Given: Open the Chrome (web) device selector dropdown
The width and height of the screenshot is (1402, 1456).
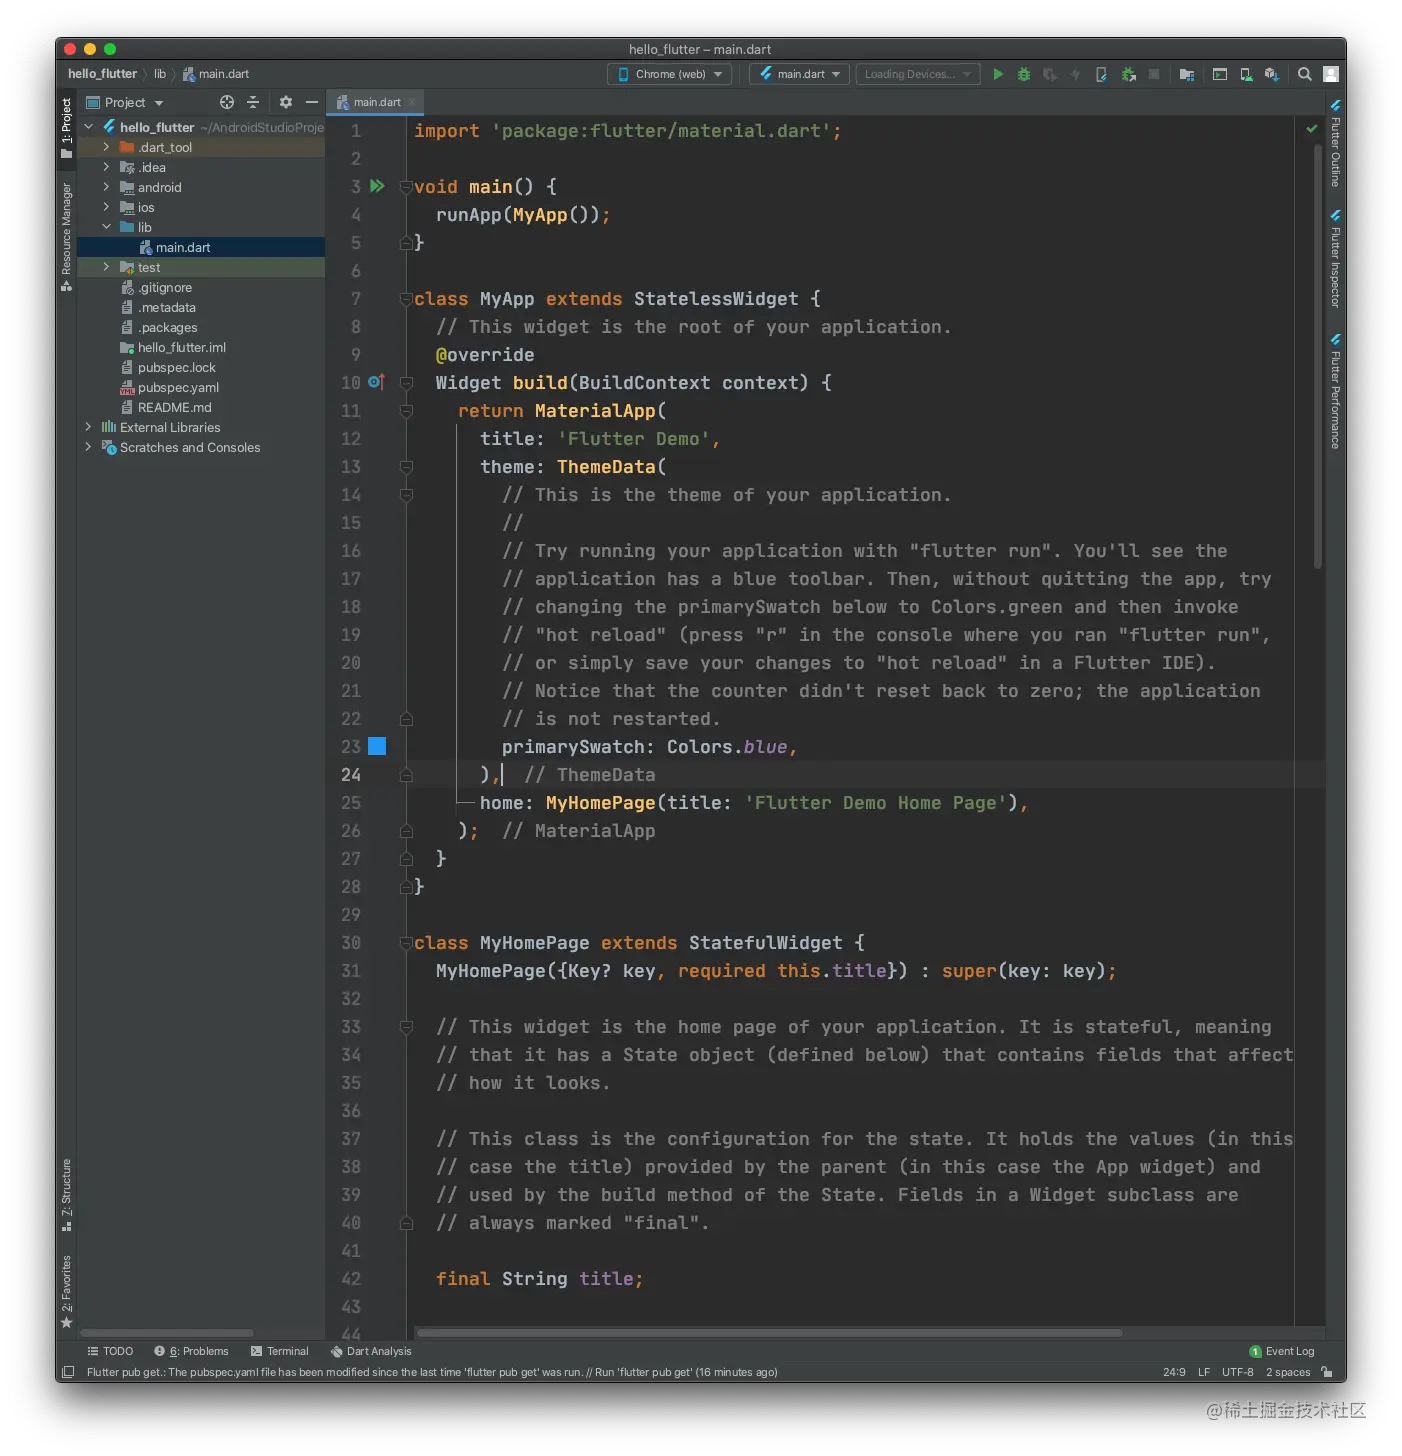Looking at the screenshot, I should pyautogui.click(x=669, y=74).
